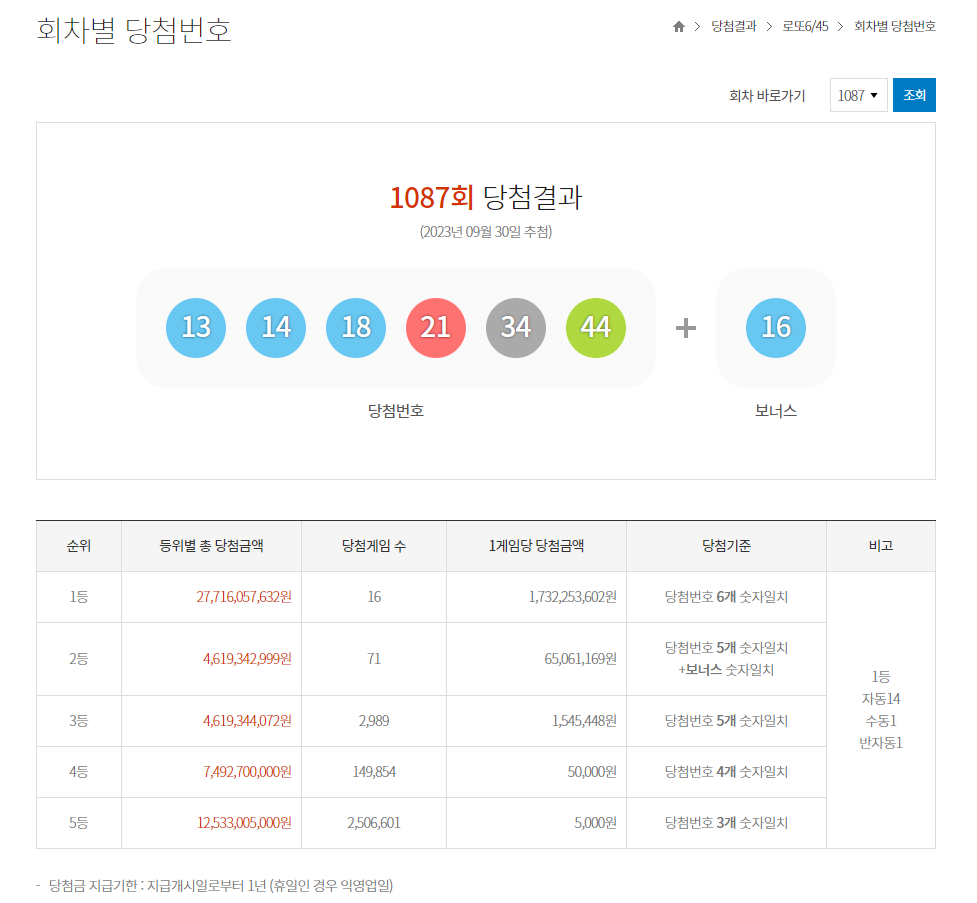Select total prize 27,716,057,632원
977x903 pixels.
tap(244, 597)
